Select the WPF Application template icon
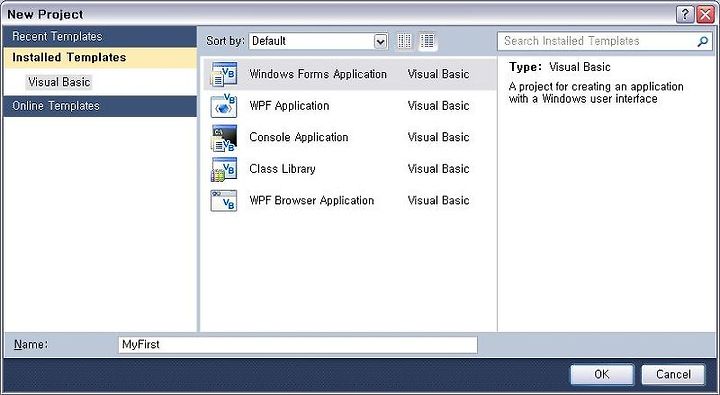Image resolution: width=720 pixels, height=395 pixels. (x=224, y=106)
